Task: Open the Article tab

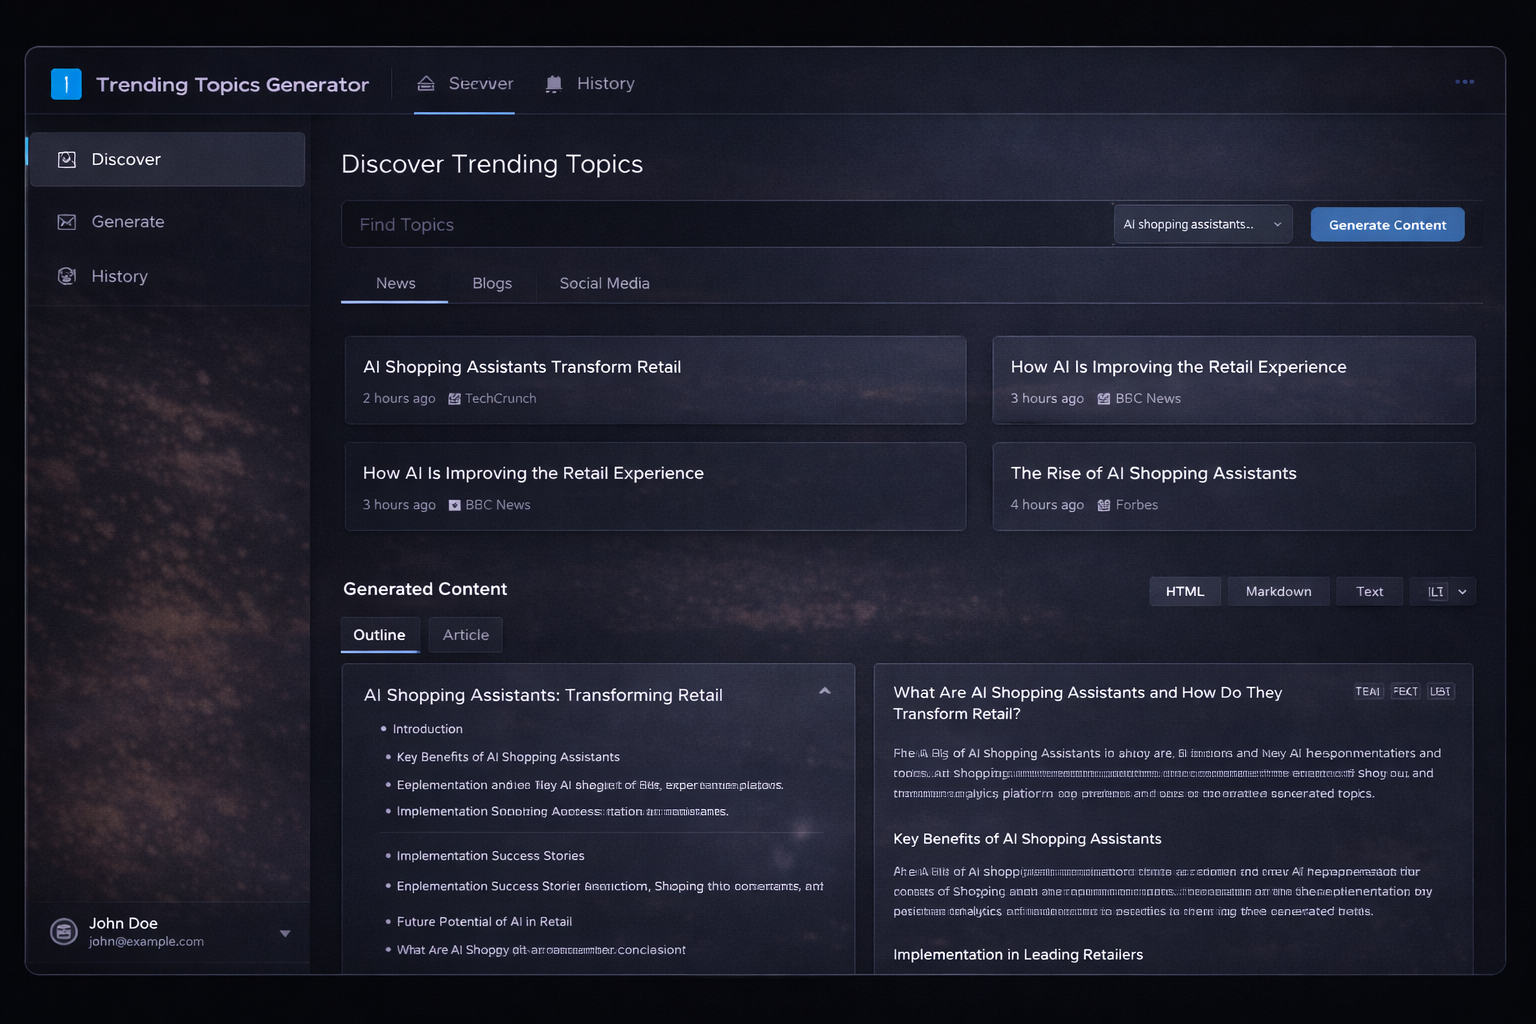Action: pyautogui.click(x=466, y=635)
